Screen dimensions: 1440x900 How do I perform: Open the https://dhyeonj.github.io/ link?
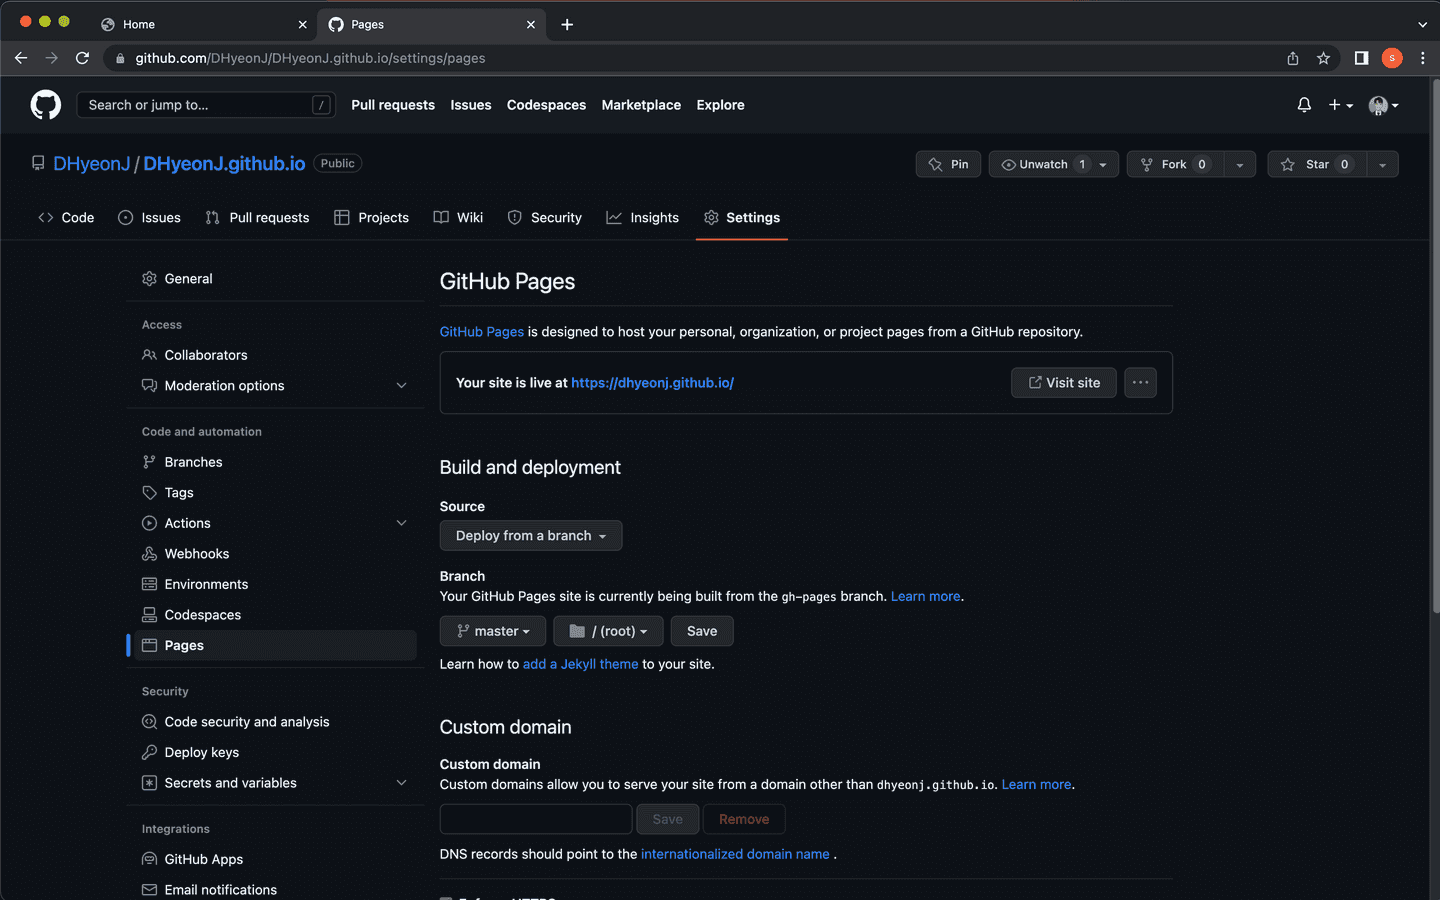pyautogui.click(x=652, y=383)
